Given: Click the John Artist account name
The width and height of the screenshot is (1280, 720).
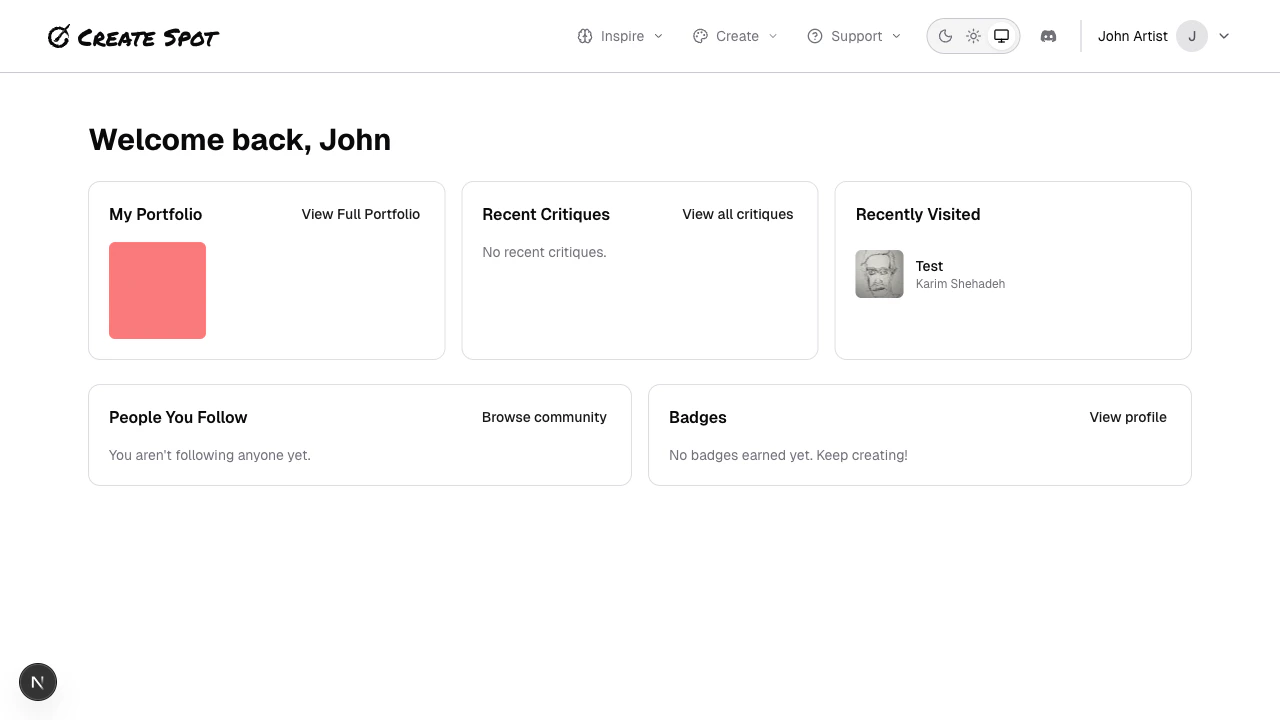Looking at the screenshot, I should 1133,36.
